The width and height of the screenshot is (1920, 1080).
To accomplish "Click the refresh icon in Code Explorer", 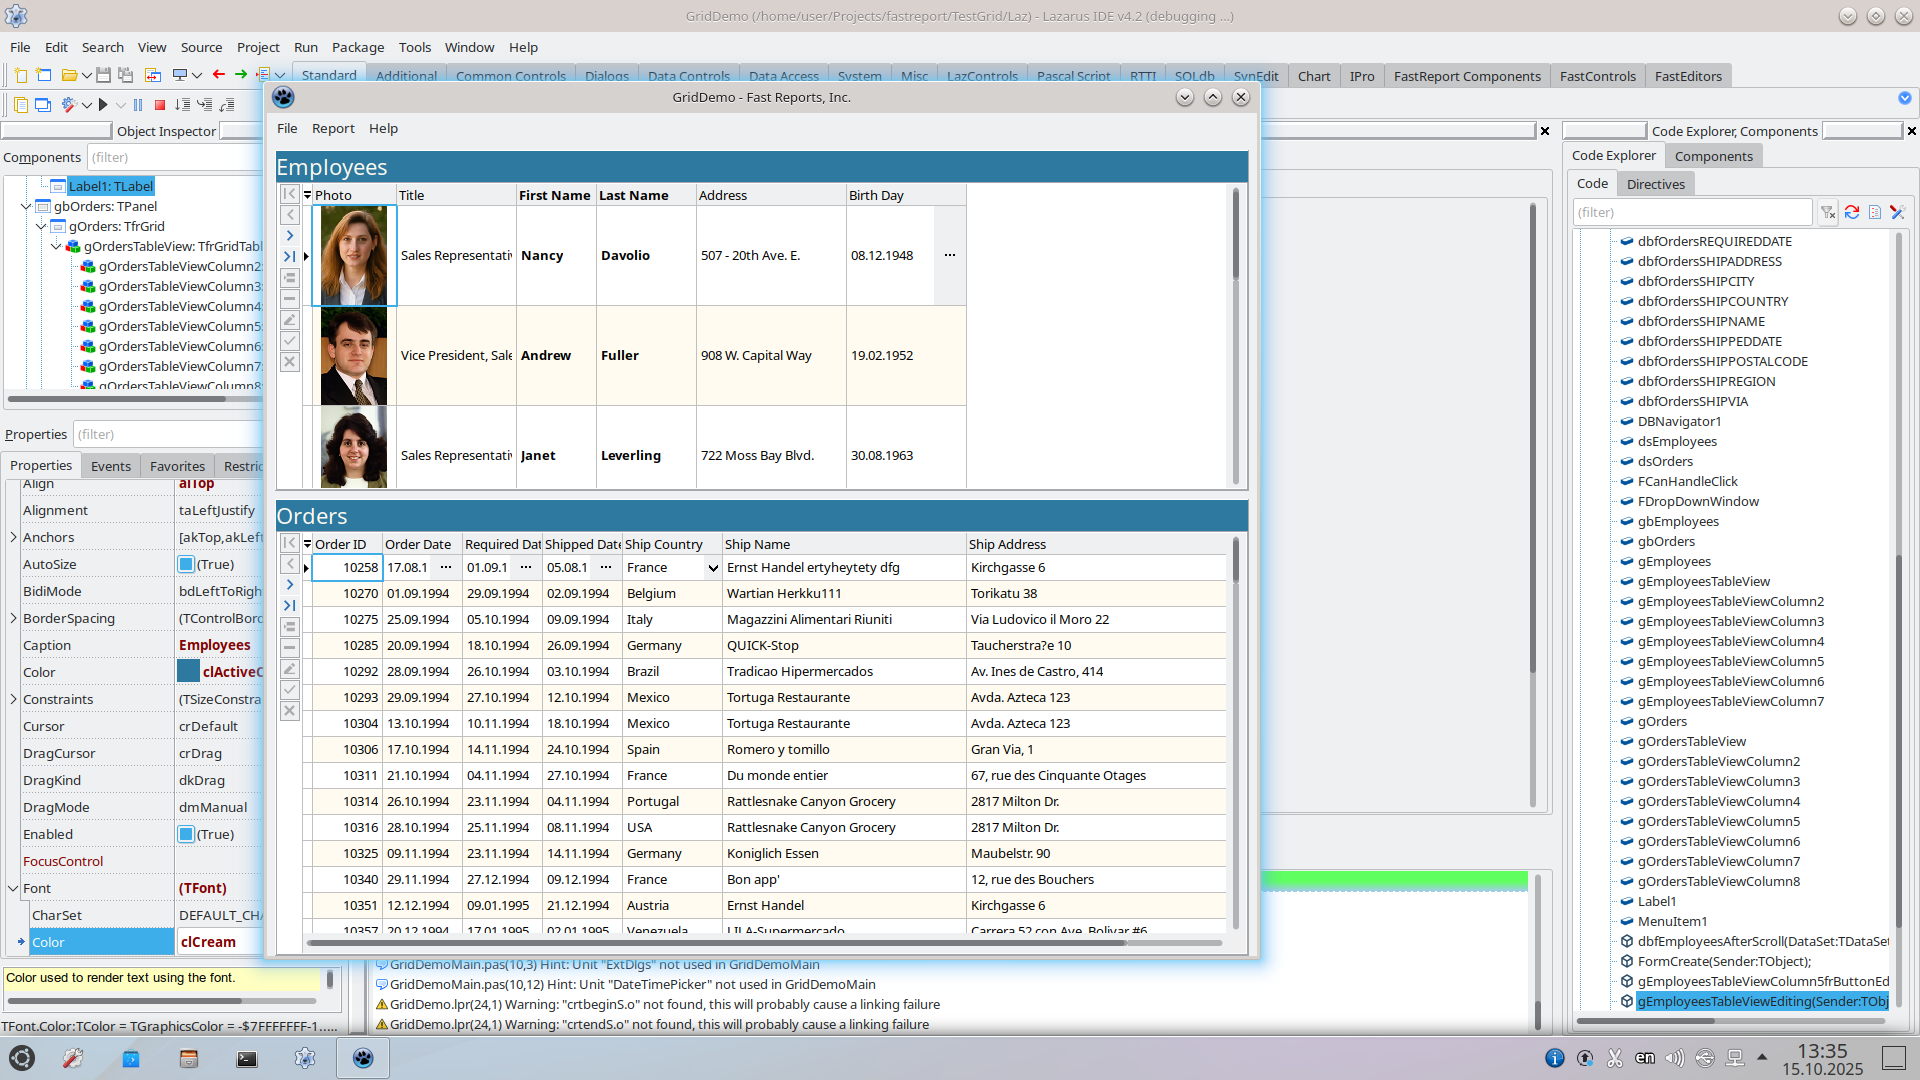I will 1852,212.
